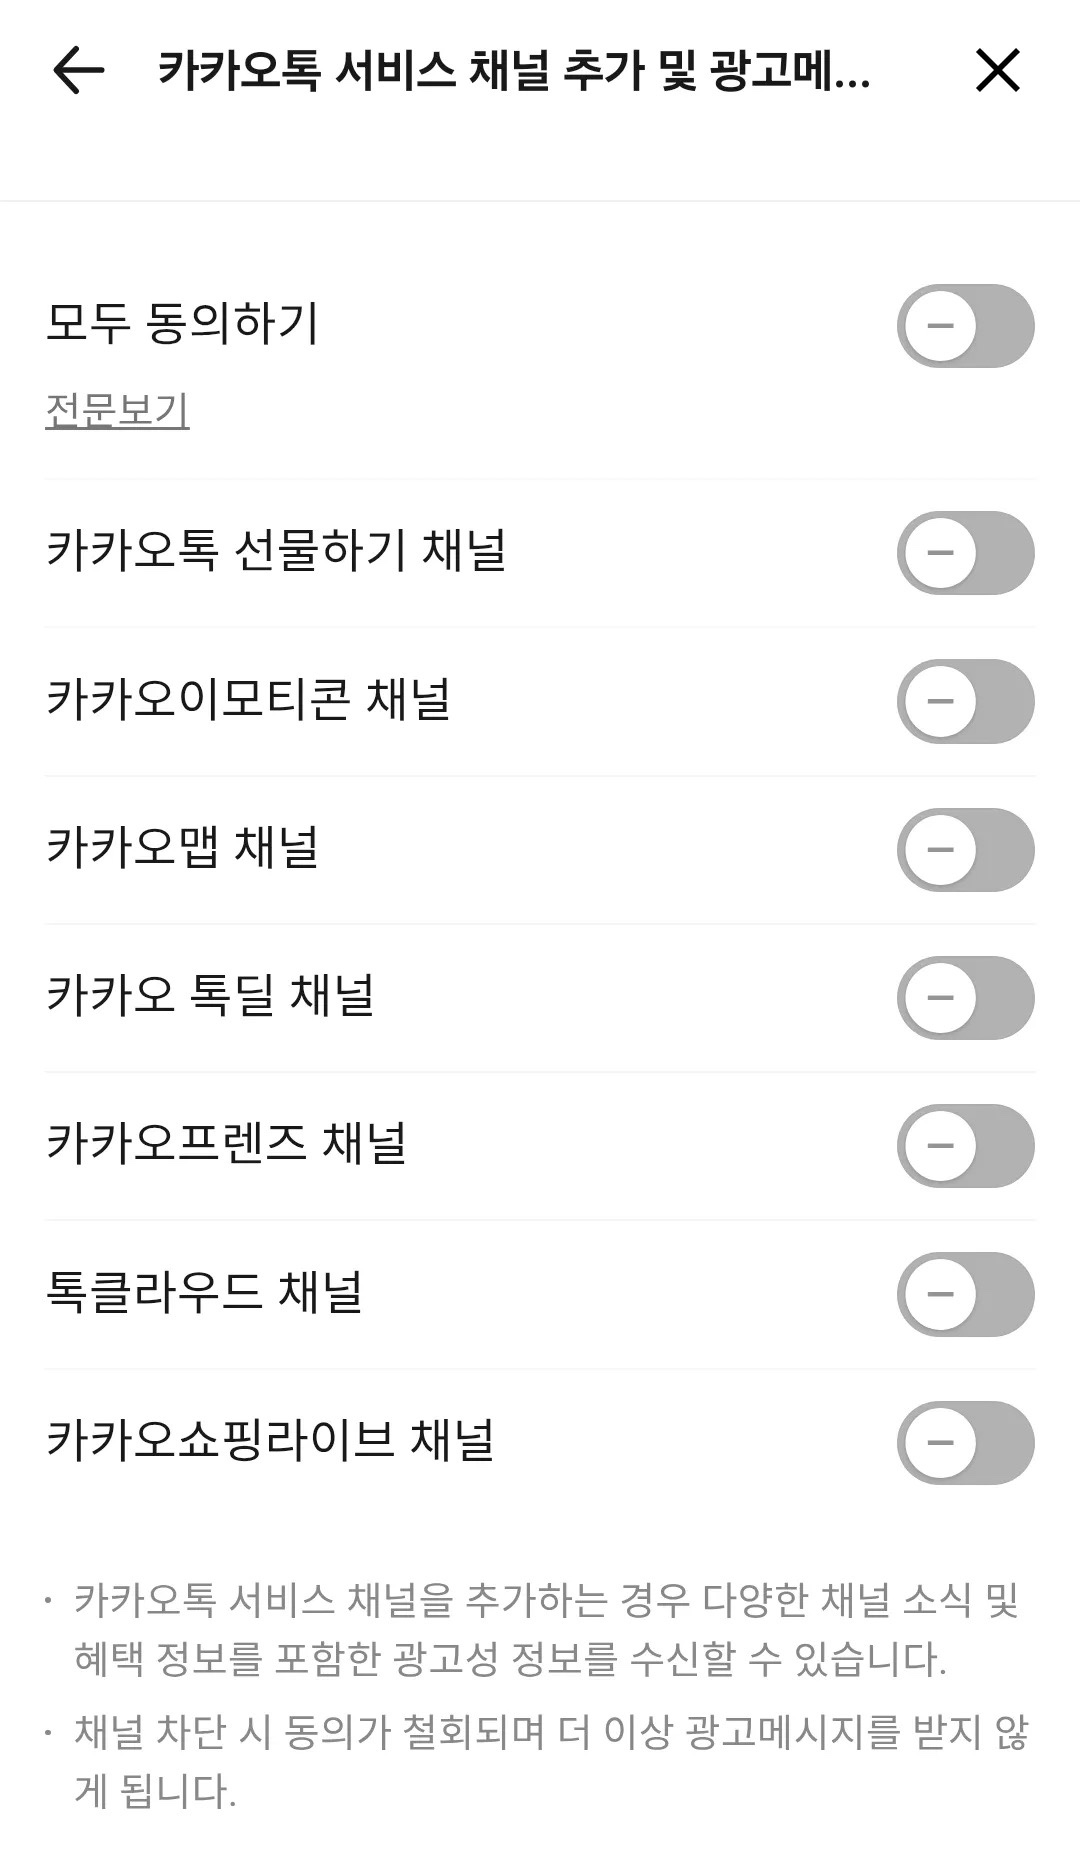Turn on the 카카오이모티콘 채널 toggle
Image resolution: width=1080 pixels, height=1853 pixels.
[965, 701]
